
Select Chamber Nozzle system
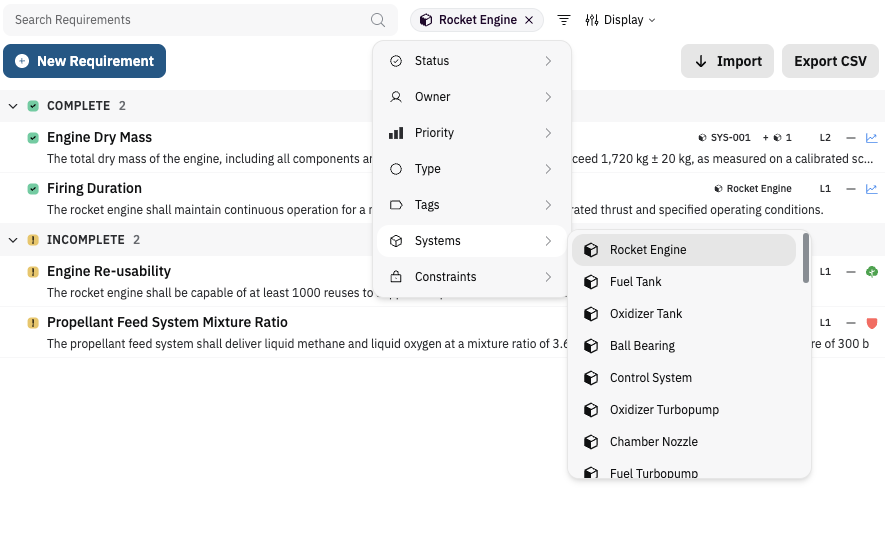click(684, 442)
